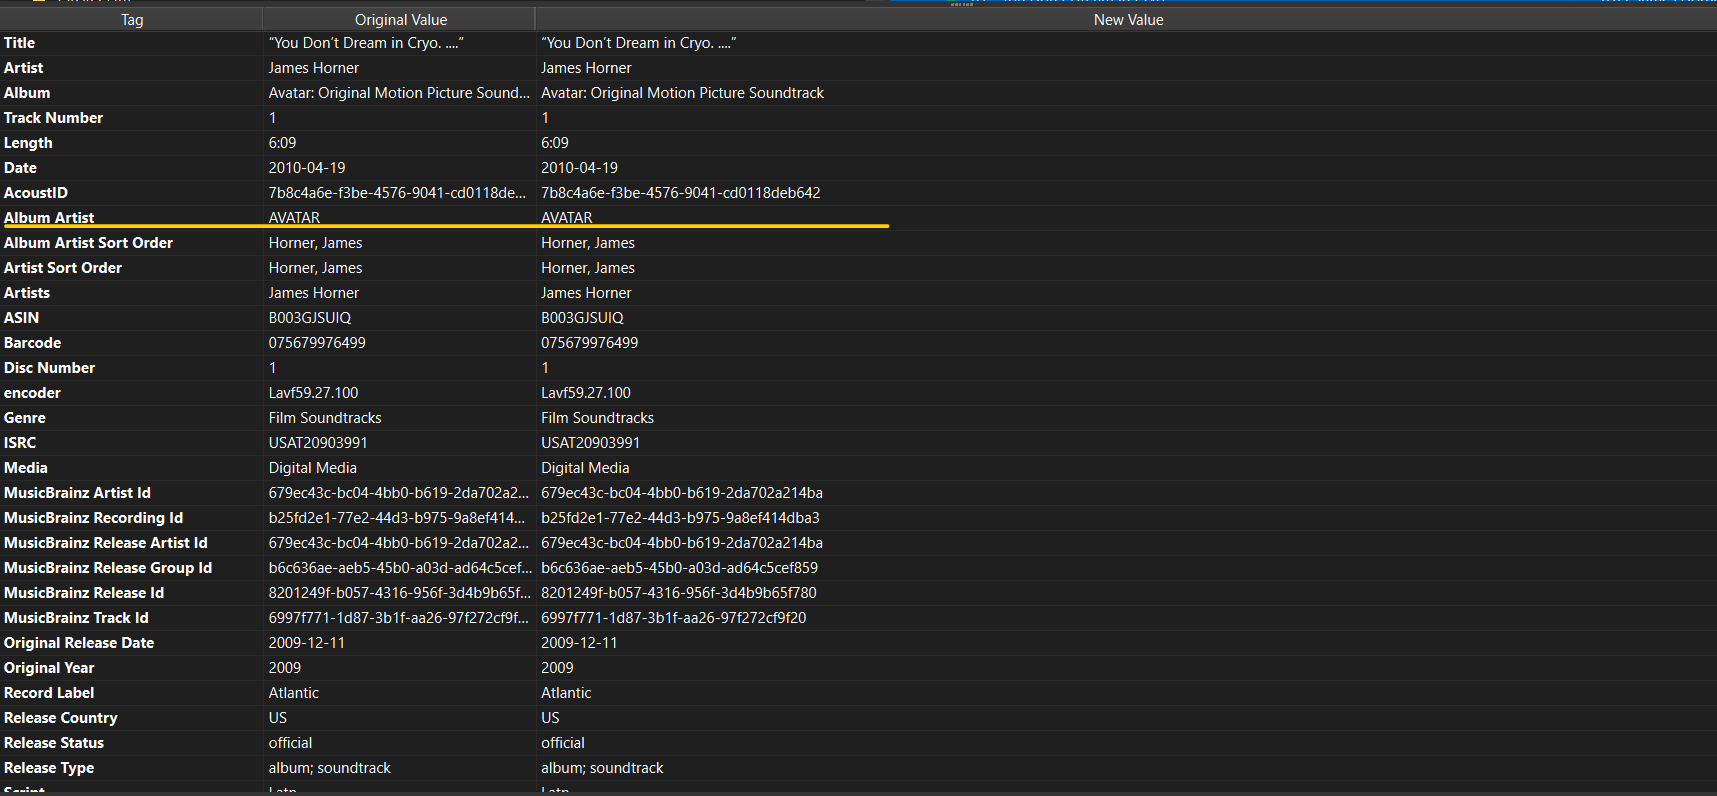Viewport: 1717px width, 796px height.
Task: Click the new Album value Avatar soundtrack
Action: pos(682,93)
